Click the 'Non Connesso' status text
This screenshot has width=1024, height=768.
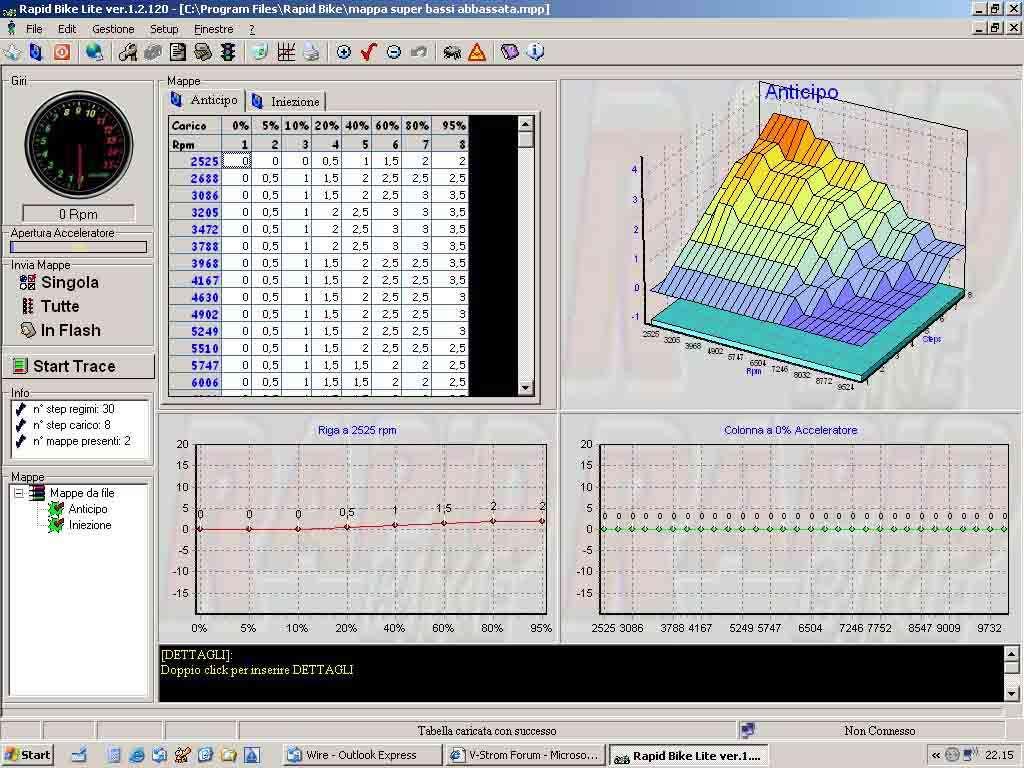point(880,731)
